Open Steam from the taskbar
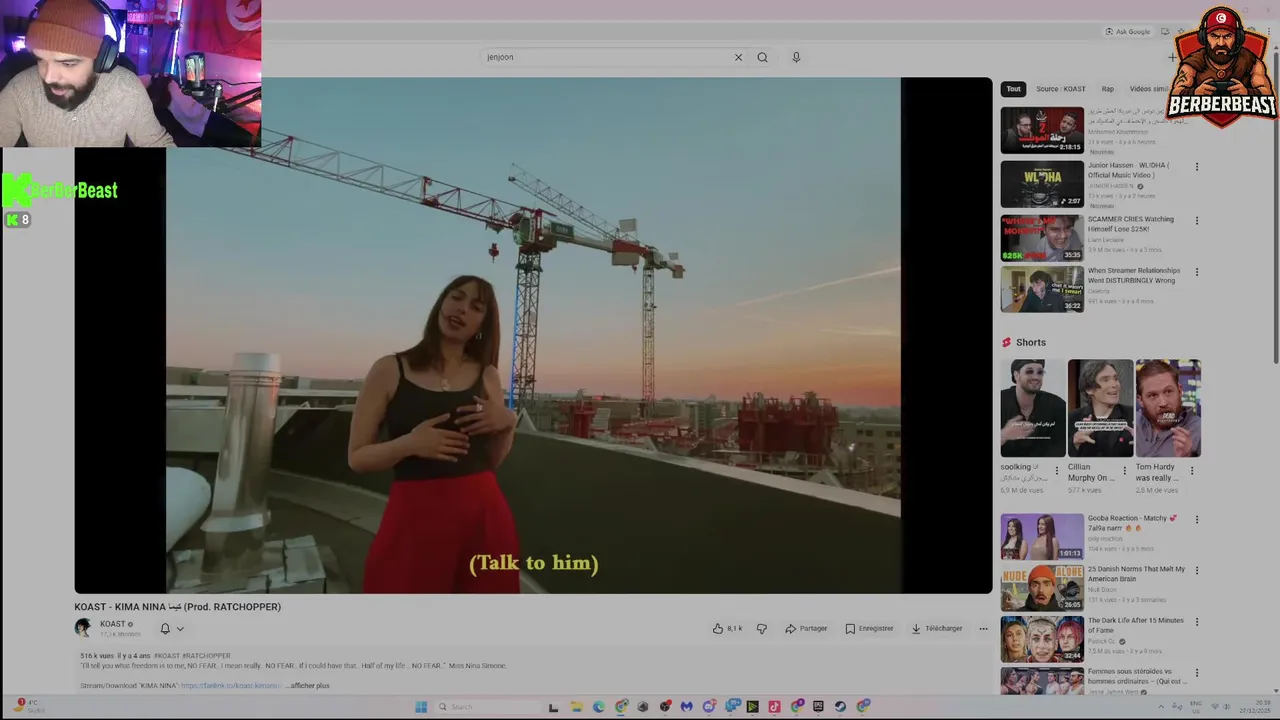 click(840, 707)
